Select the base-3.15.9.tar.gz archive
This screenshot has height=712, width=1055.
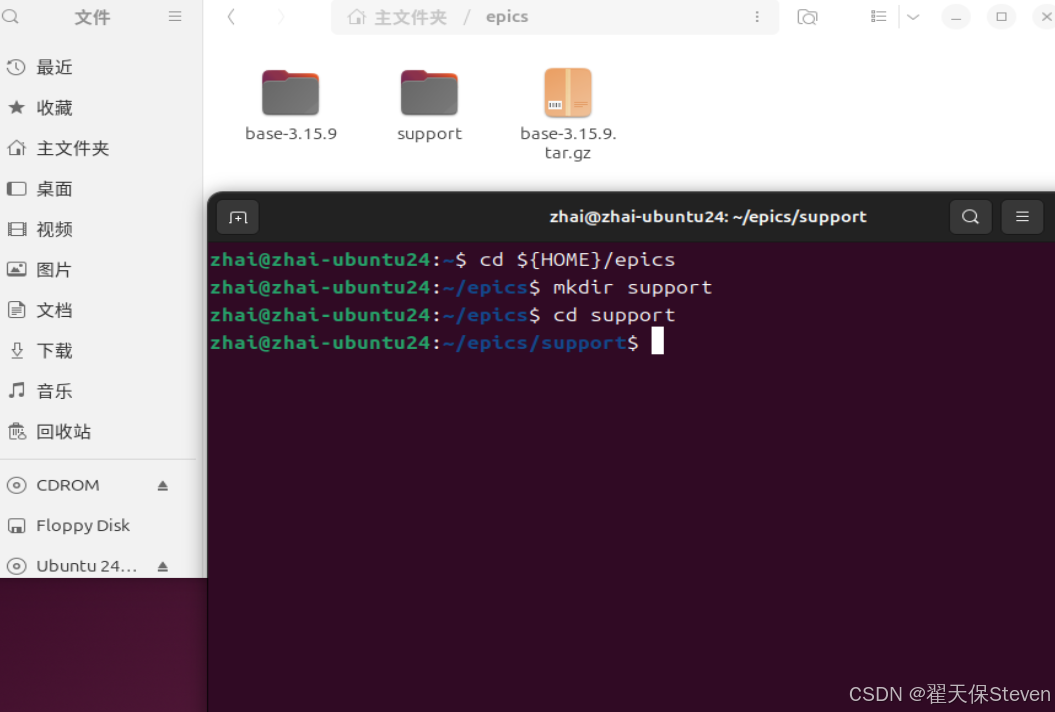click(568, 113)
